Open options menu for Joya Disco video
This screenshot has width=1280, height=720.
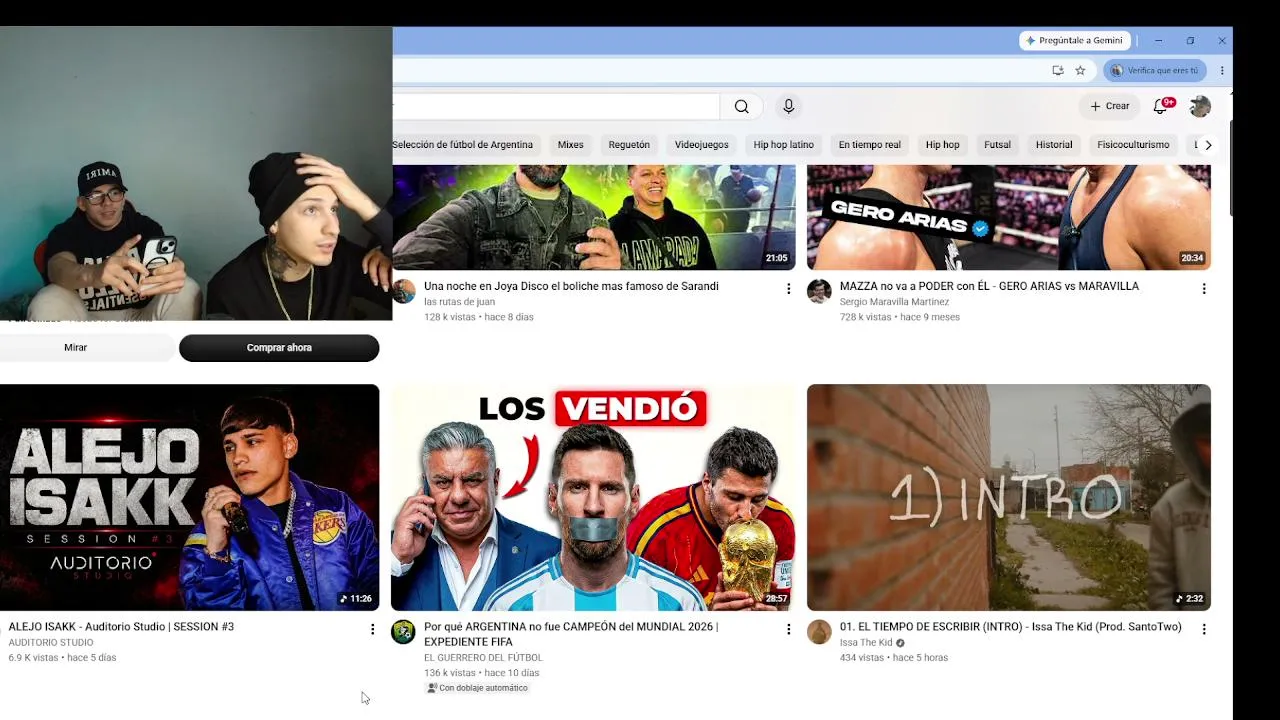[x=788, y=289]
